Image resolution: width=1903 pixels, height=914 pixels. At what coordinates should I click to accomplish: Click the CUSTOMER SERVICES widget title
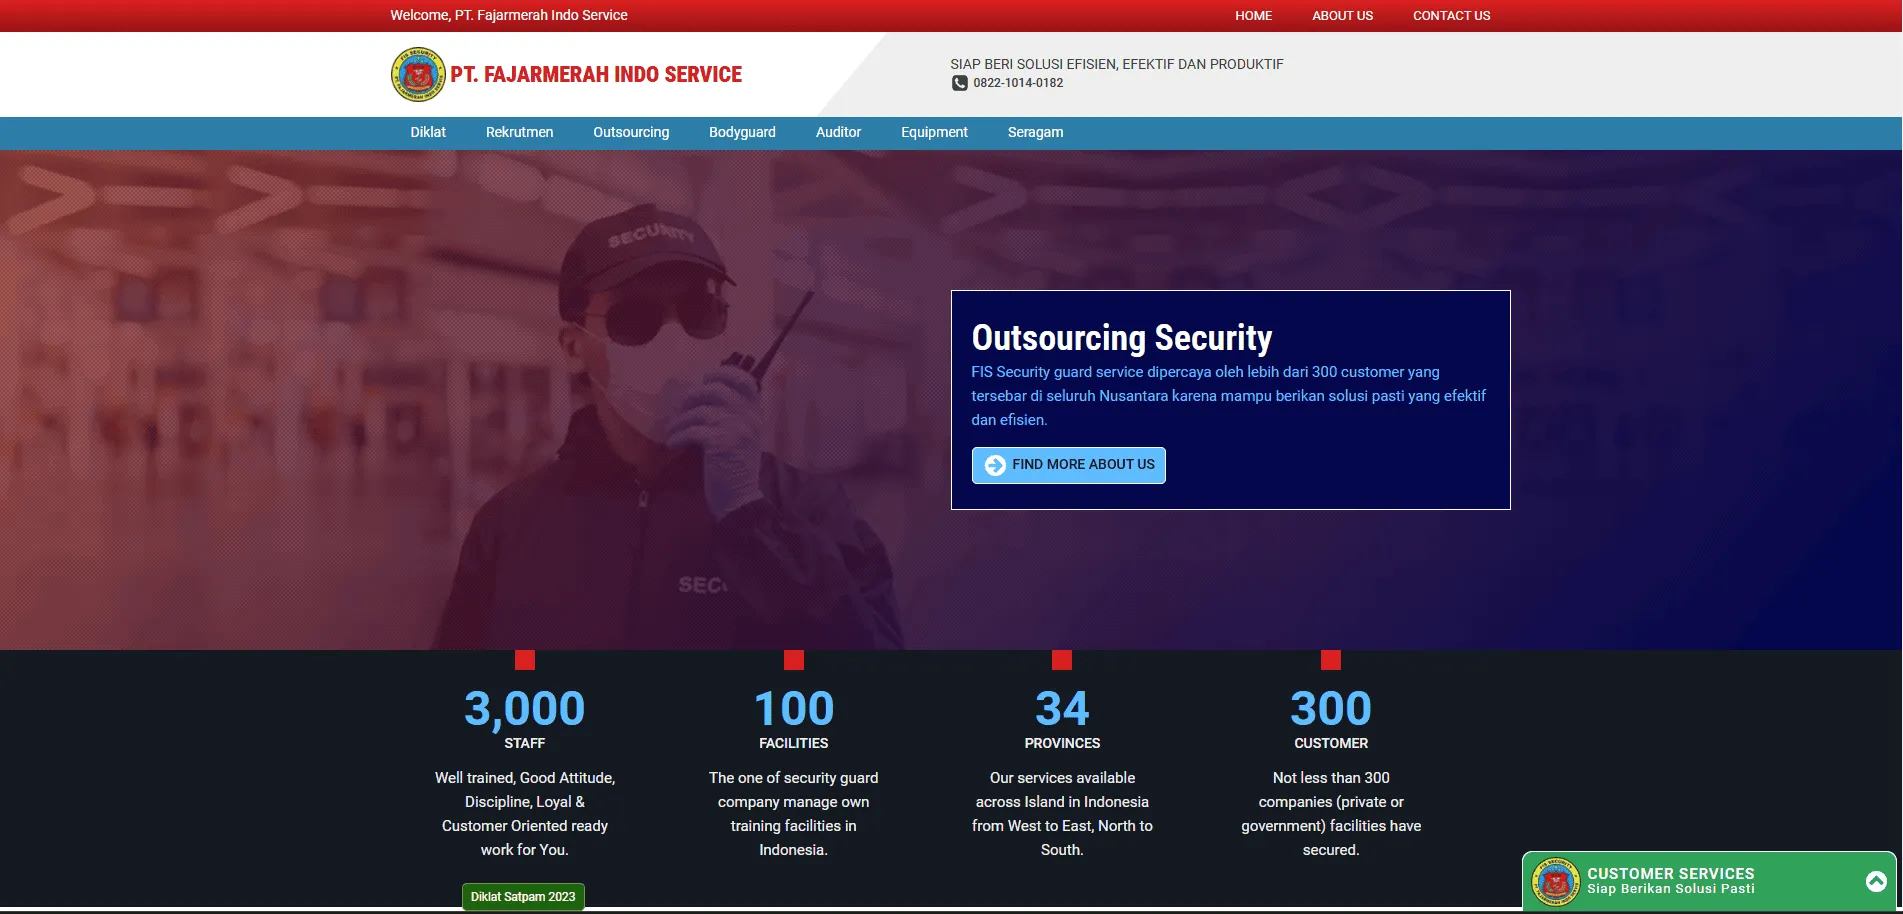[1670, 874]
